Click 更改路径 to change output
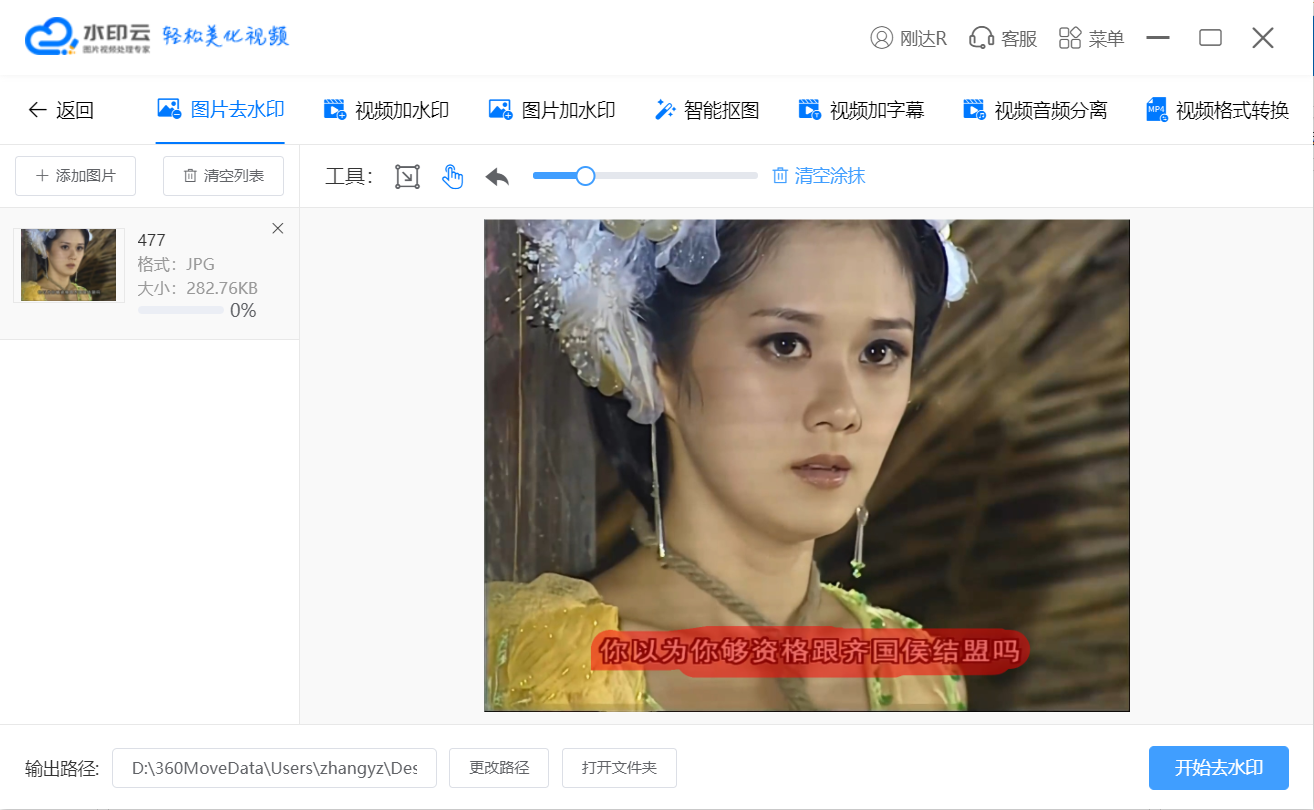This screenshot has width=1314, height=810. [499, 768]
